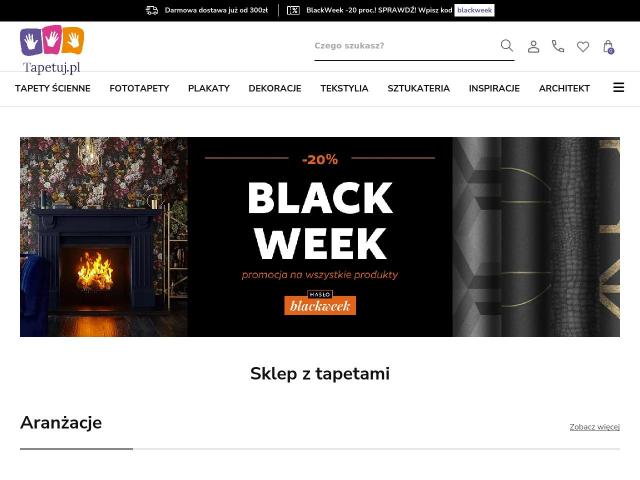Select the Architekt menu item

564,88
